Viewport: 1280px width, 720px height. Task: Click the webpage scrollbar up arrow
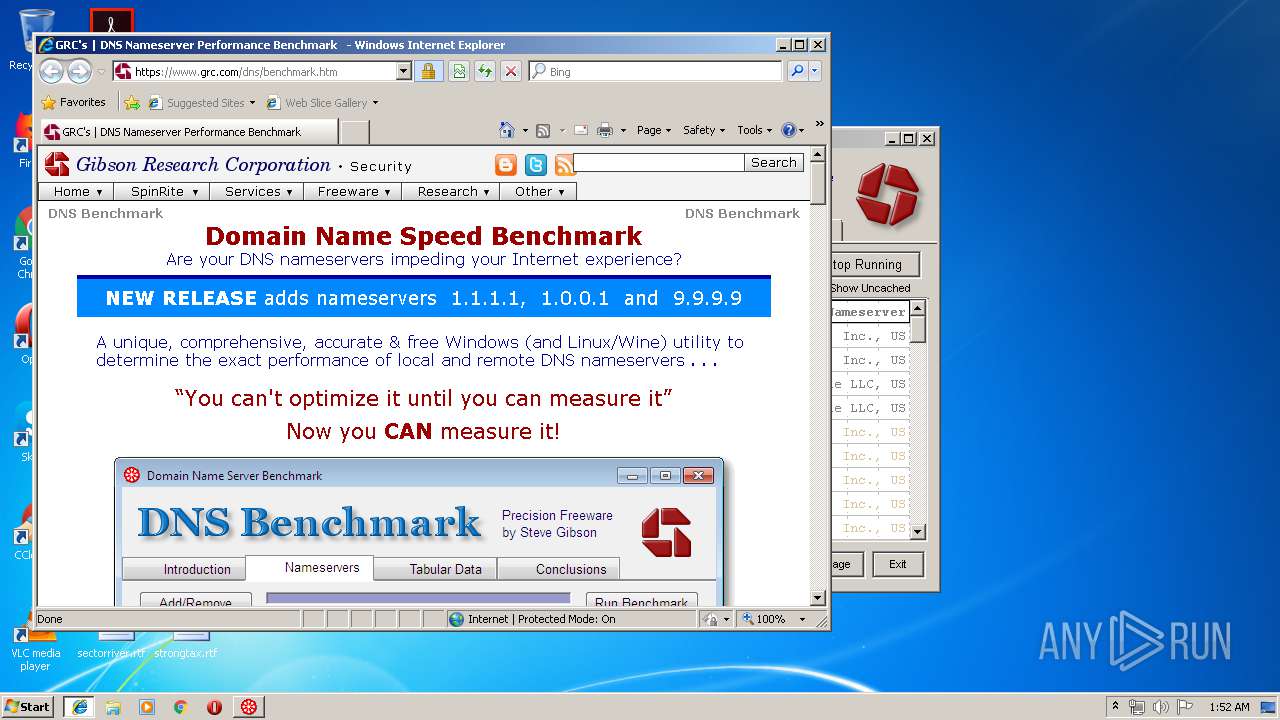point(817,155)
